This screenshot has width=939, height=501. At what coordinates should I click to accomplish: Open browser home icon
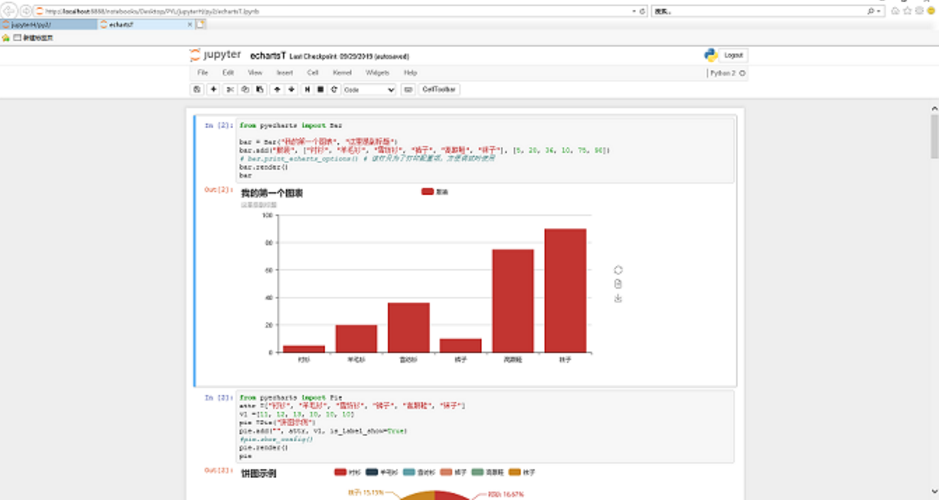[x=895, y=11]
